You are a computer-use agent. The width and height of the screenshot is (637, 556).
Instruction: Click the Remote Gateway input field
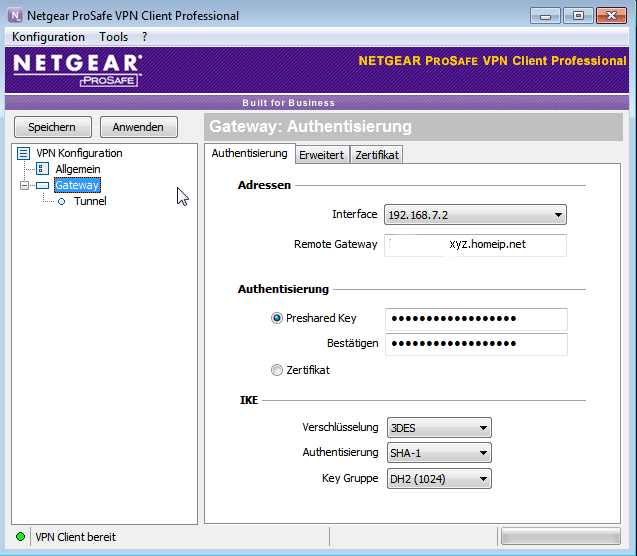coord(475,245)
